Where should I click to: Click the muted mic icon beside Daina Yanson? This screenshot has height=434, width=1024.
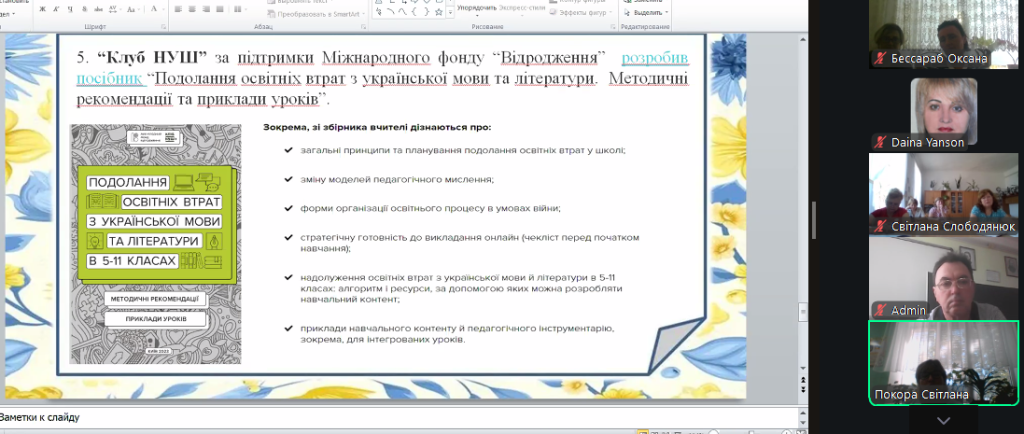[881, 142]
